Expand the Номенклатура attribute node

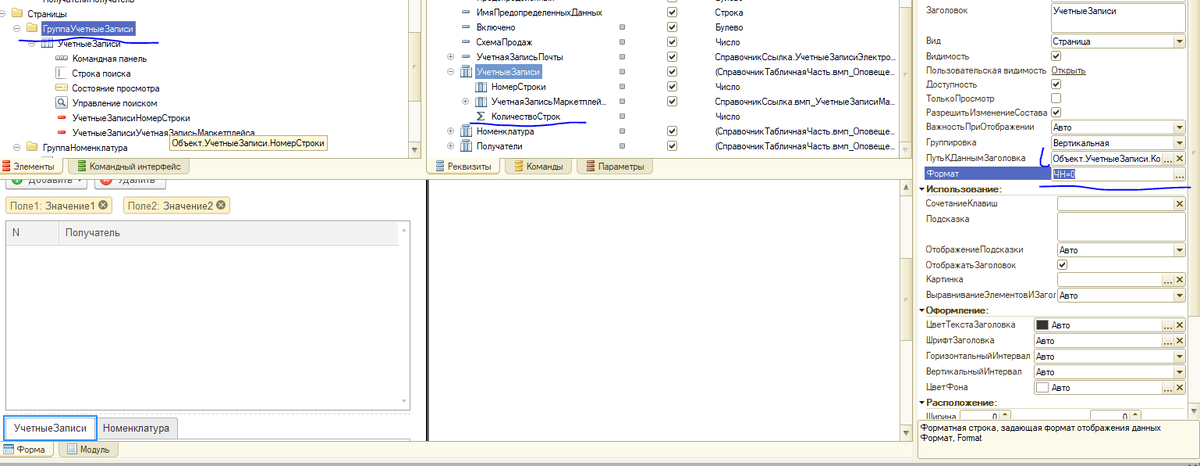(x=451, y=131)
